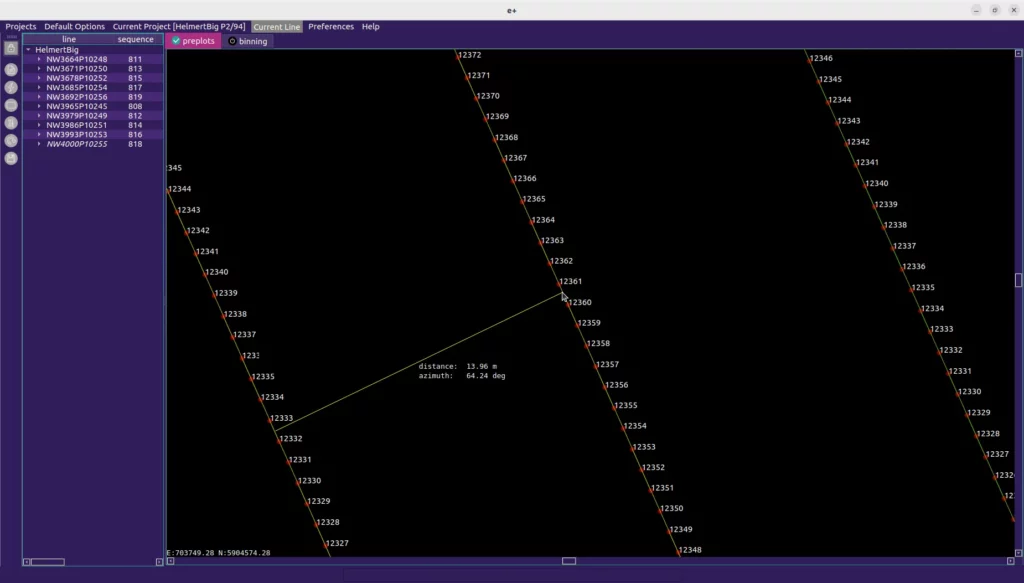The image size is (1024, 583).
Task: Expand line NW3692P10256
Action: 39,97
